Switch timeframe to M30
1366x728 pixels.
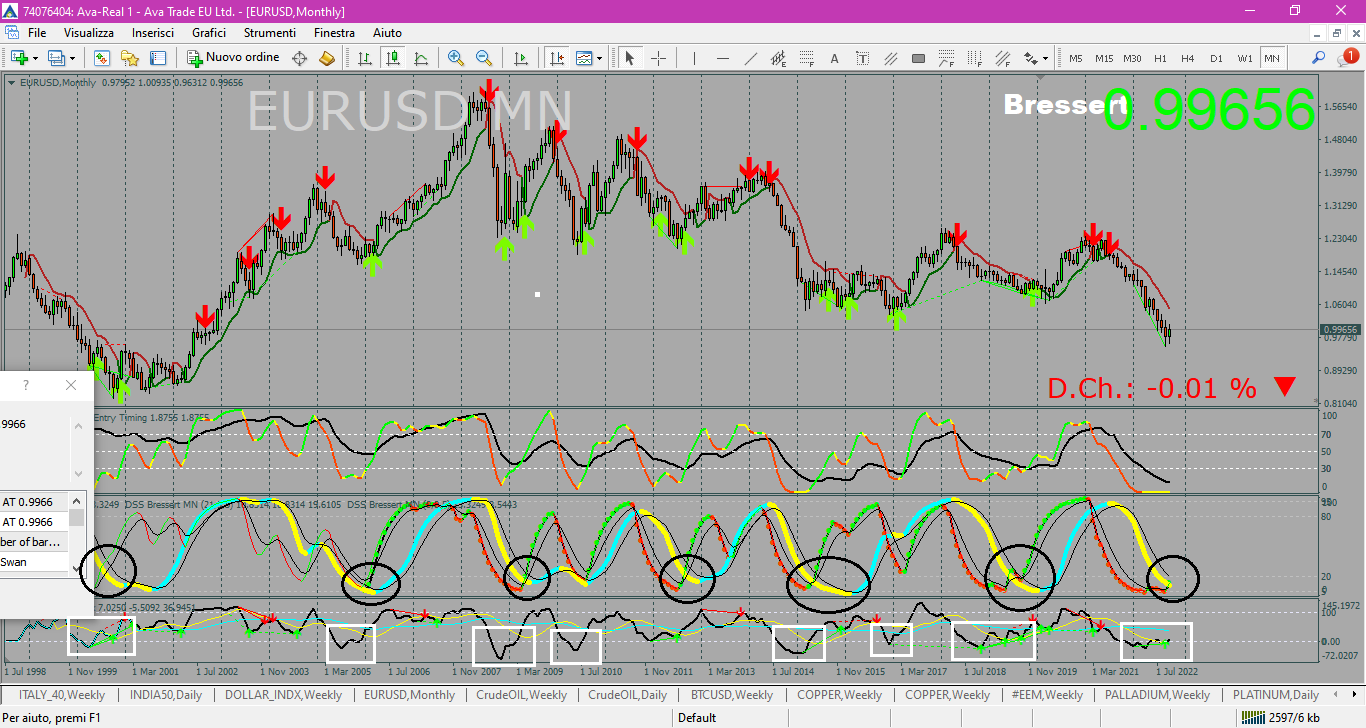pyautogui.click(x=1132, y=58)
